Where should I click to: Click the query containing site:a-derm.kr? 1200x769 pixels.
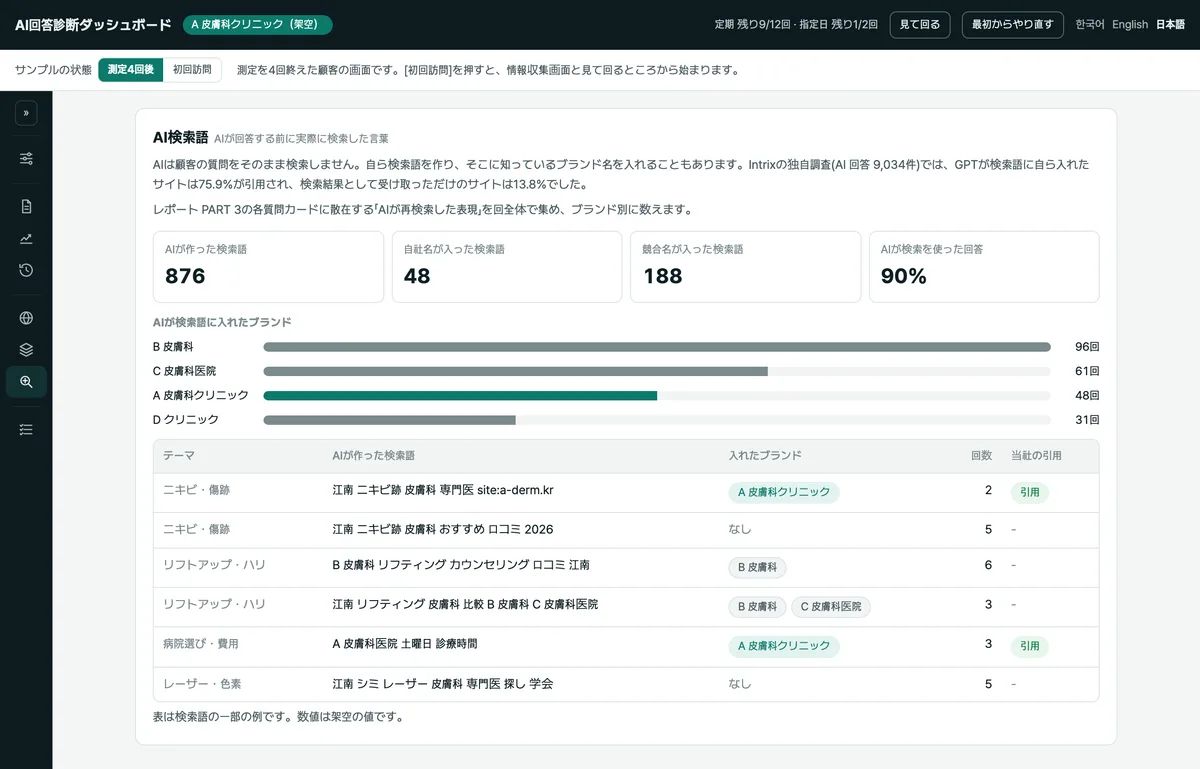coord(443,491)
